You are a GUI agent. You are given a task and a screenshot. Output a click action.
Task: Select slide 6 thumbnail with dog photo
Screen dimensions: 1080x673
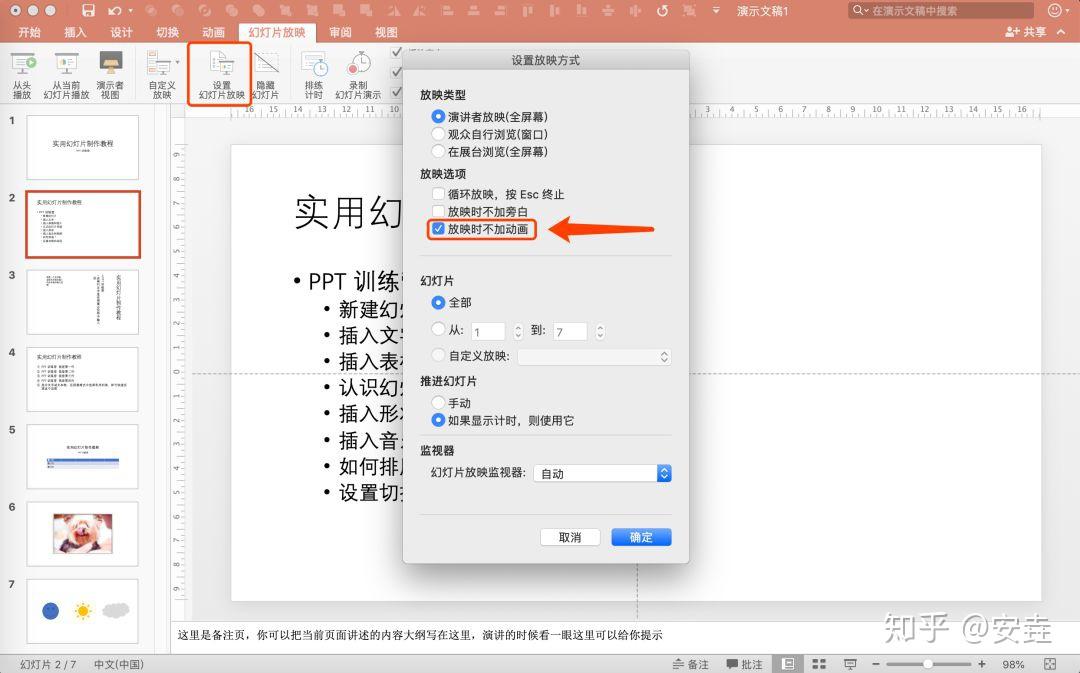click(83, 534)
